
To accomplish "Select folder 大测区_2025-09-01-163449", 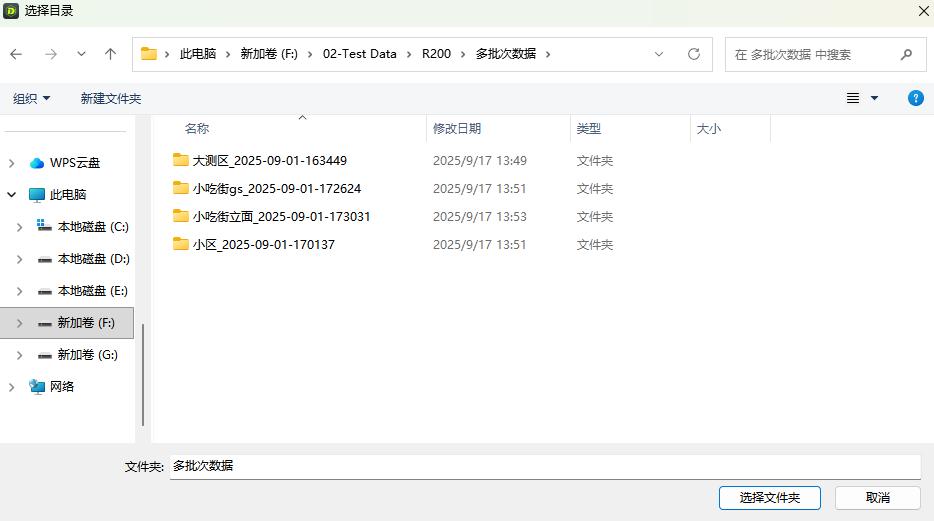I will (x=269, y=161).
